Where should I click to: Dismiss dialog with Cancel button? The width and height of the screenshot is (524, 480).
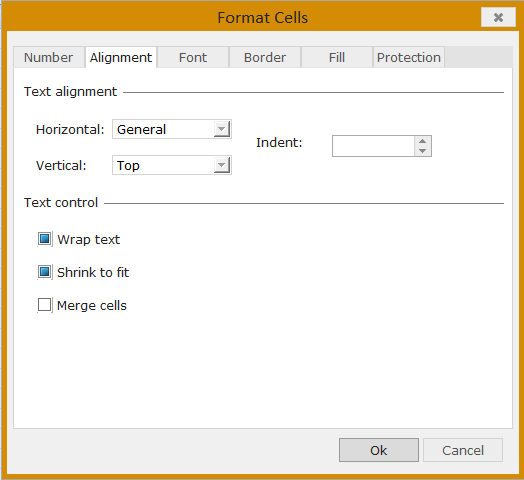463,450
